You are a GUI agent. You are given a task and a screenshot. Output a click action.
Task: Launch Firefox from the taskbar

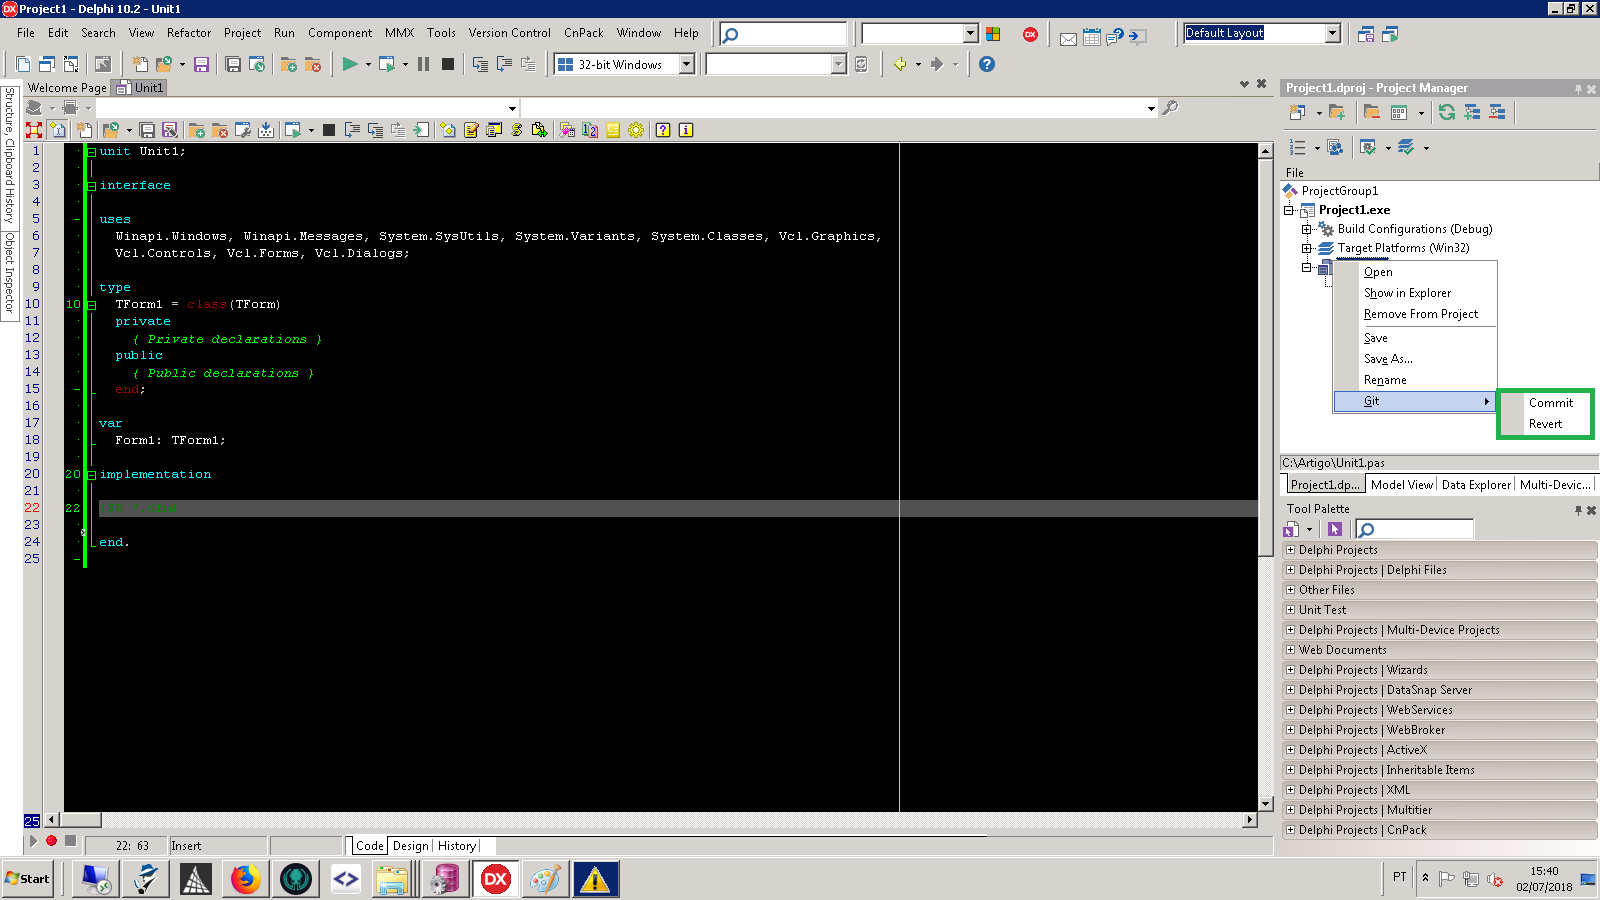tap(245, 879)
